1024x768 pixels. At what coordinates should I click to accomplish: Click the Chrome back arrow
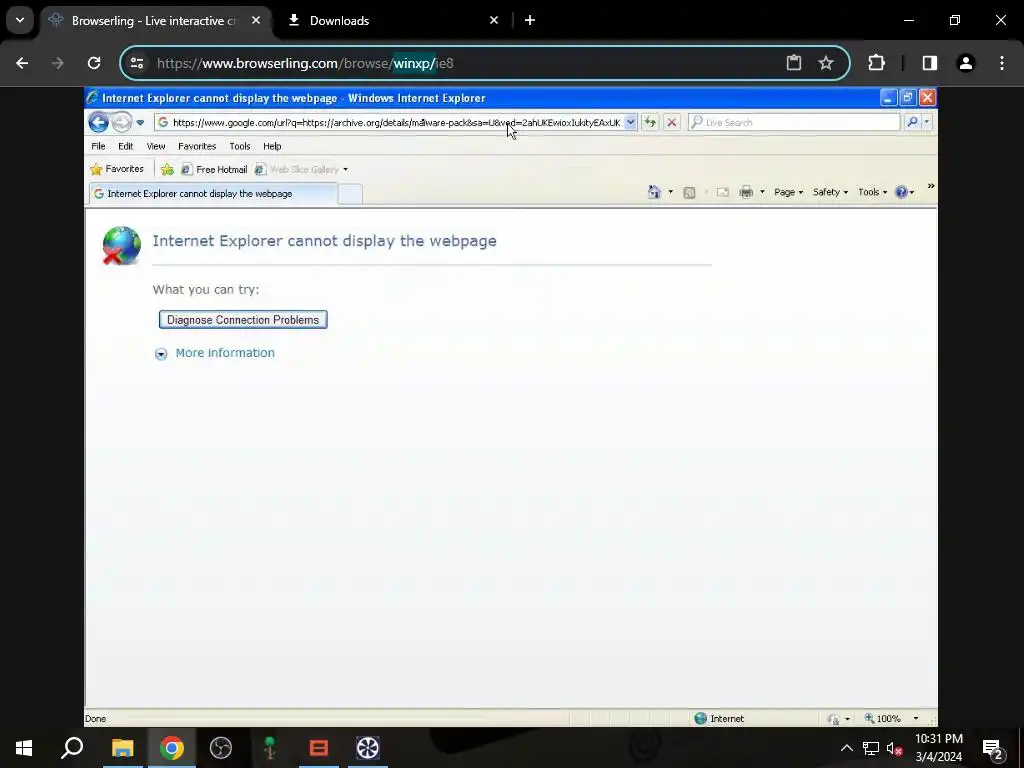[22, 63]
